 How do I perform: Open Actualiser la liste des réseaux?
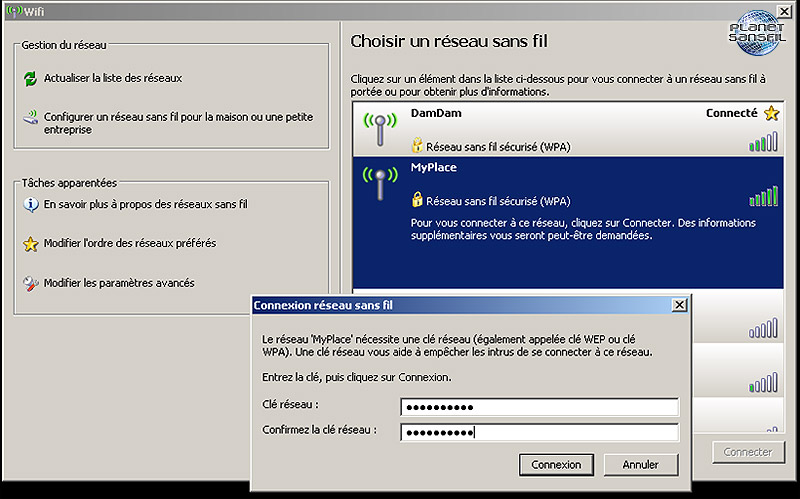[113, 78]
